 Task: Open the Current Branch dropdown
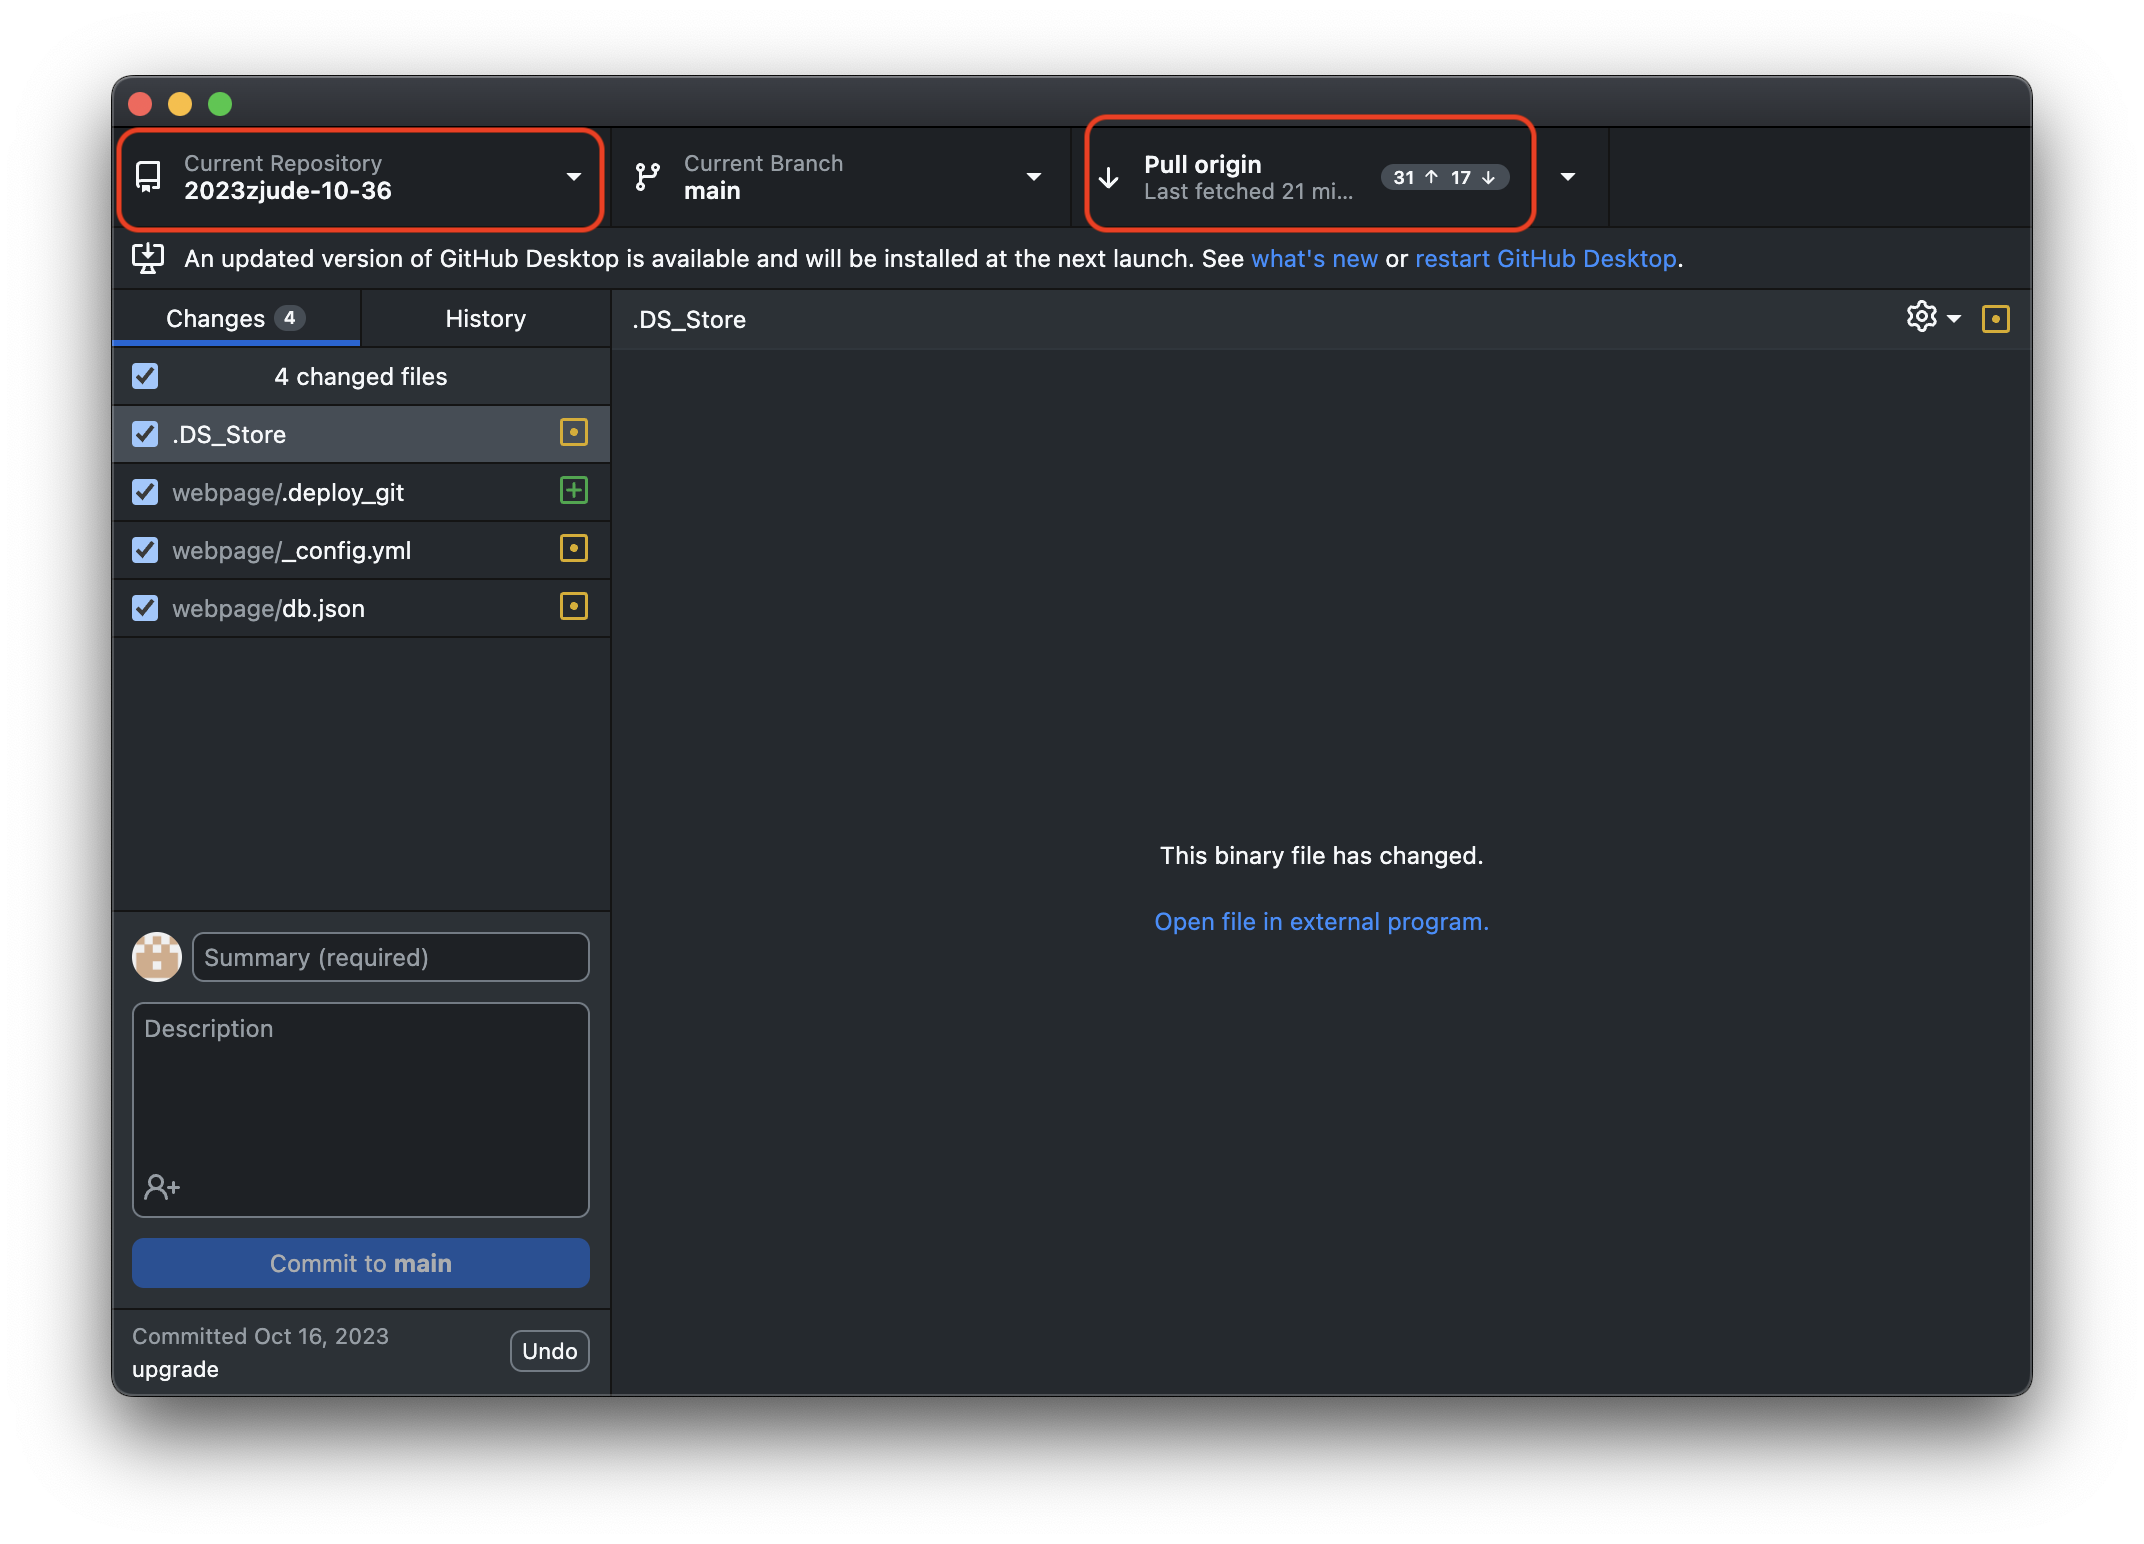coord(840,178)
